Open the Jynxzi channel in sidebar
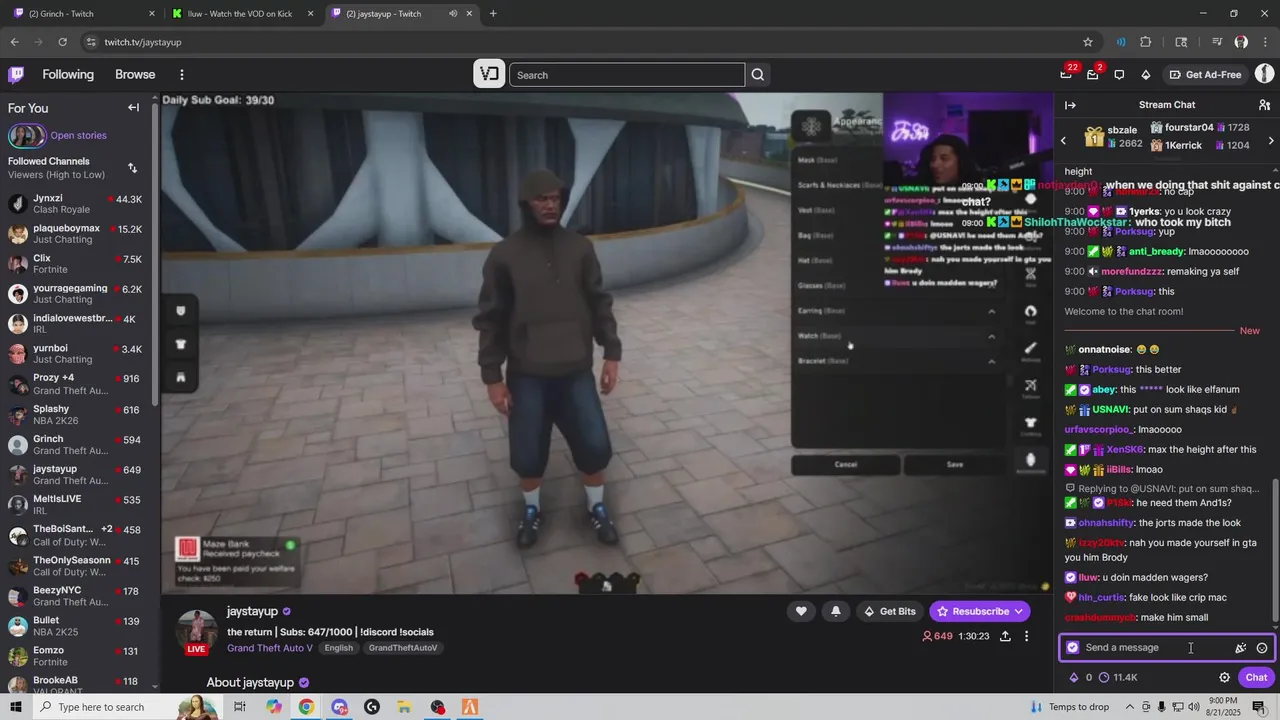 tap(76, 204)
